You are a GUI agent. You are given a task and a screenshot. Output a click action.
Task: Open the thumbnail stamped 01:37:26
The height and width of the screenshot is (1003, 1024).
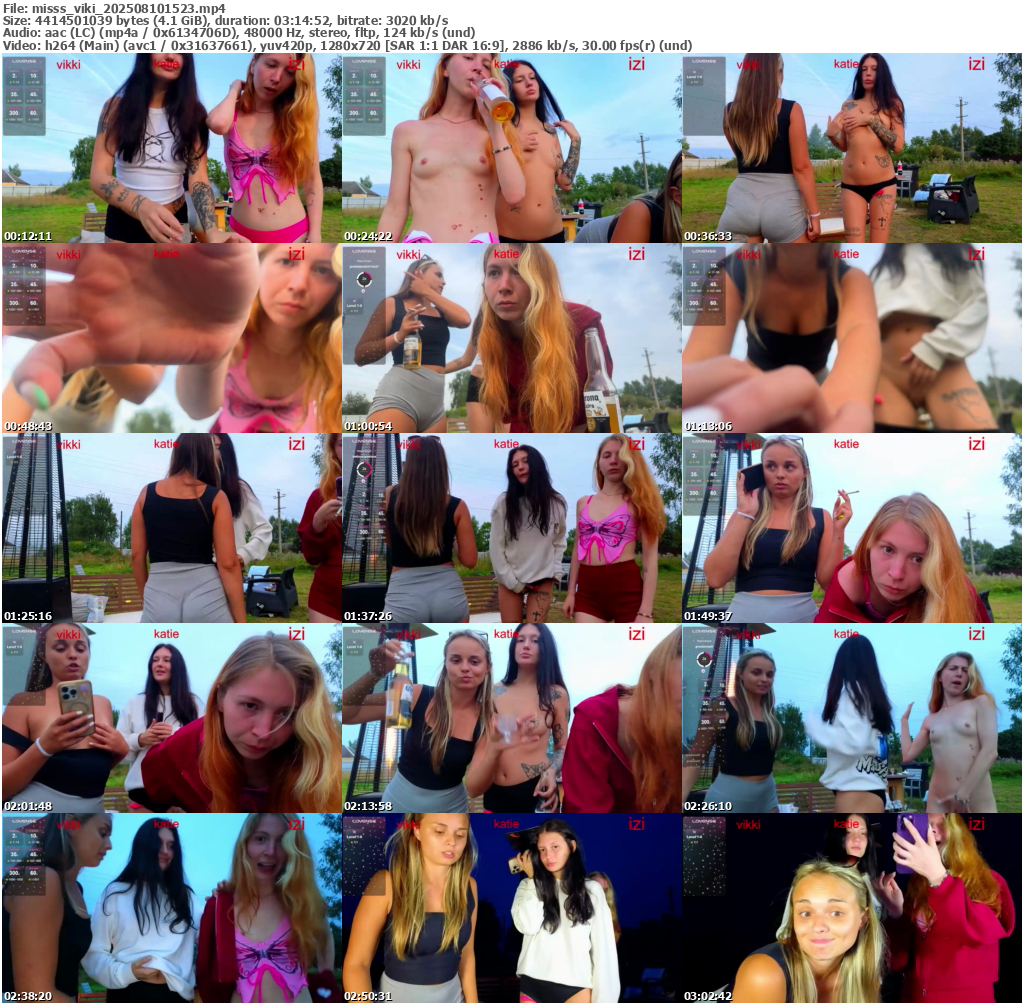[x=512, y=528]
